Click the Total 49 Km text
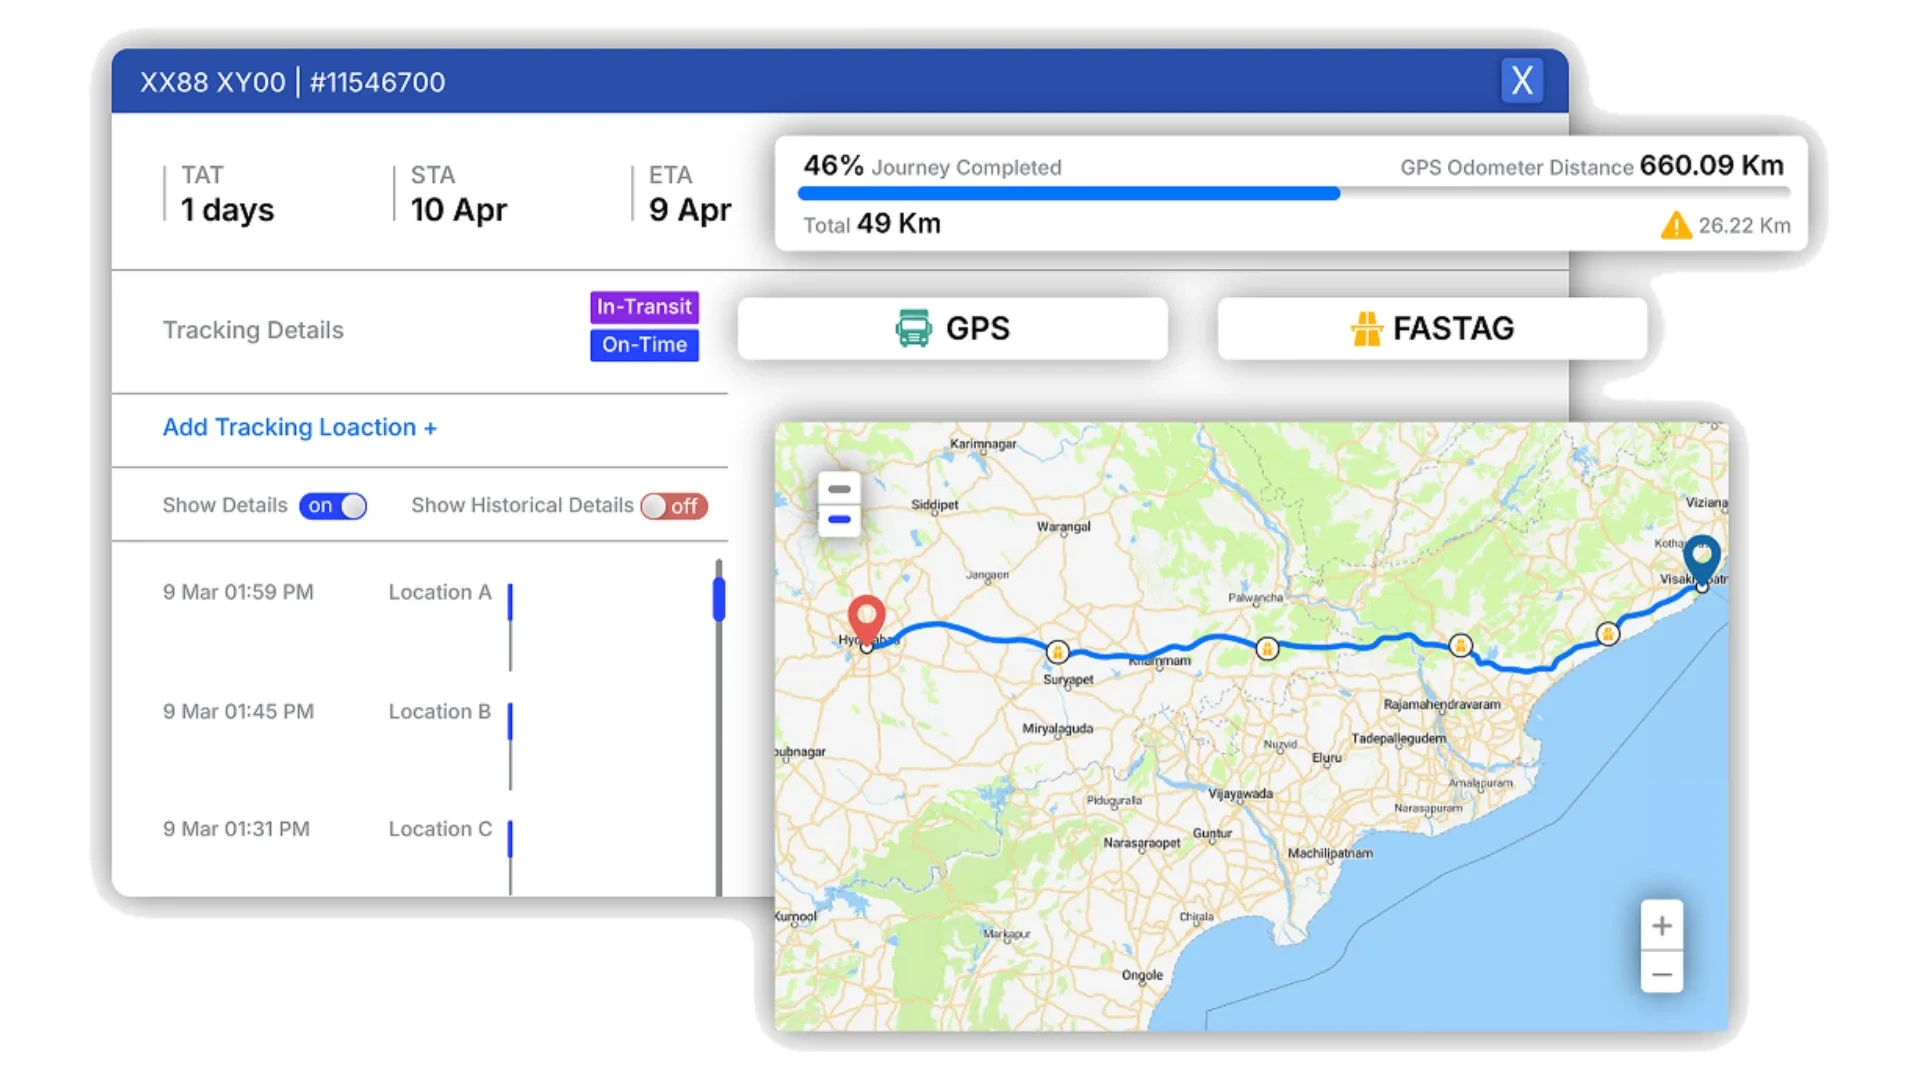Screen dimensions: 1920x1080 tap(872, 224)
